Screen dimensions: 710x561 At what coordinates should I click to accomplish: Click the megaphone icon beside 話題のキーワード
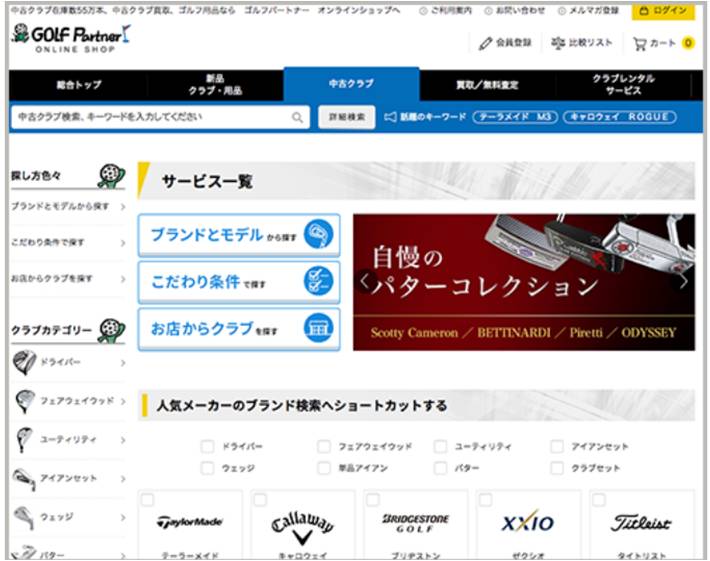[390, 117]
